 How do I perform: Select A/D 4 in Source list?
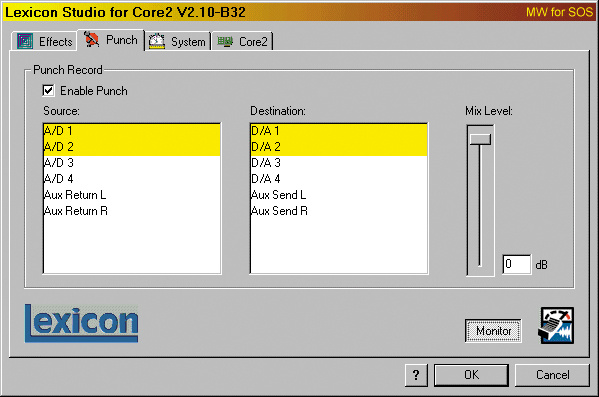click(132, 179)
